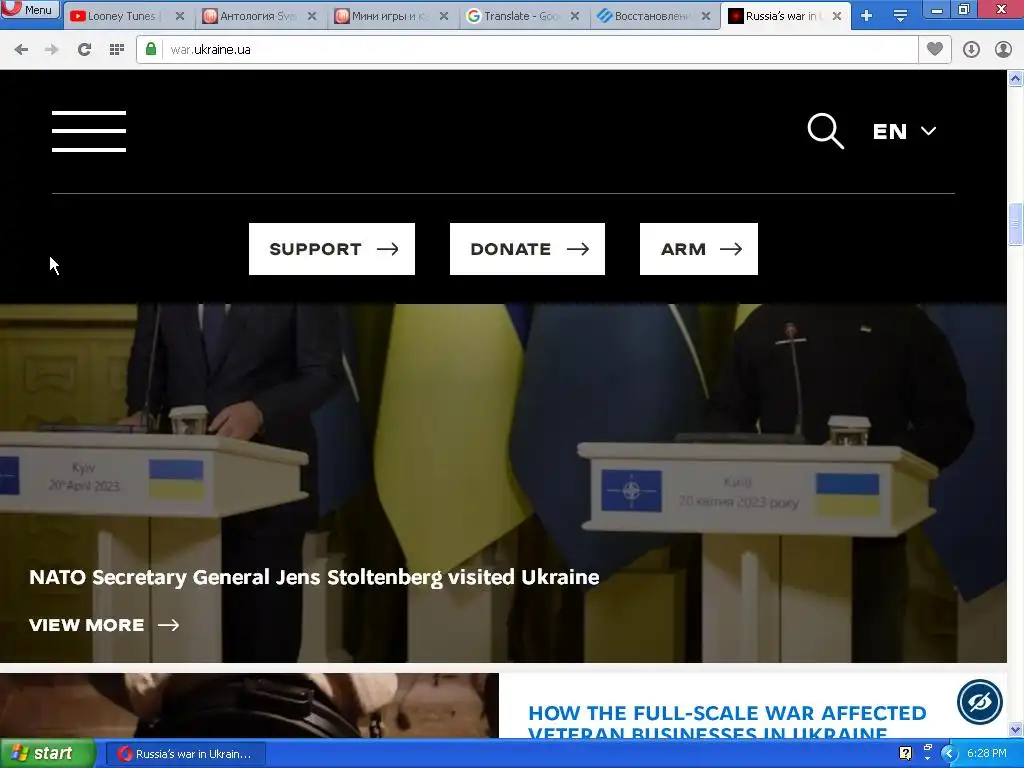Open the user account icon

1003,50
